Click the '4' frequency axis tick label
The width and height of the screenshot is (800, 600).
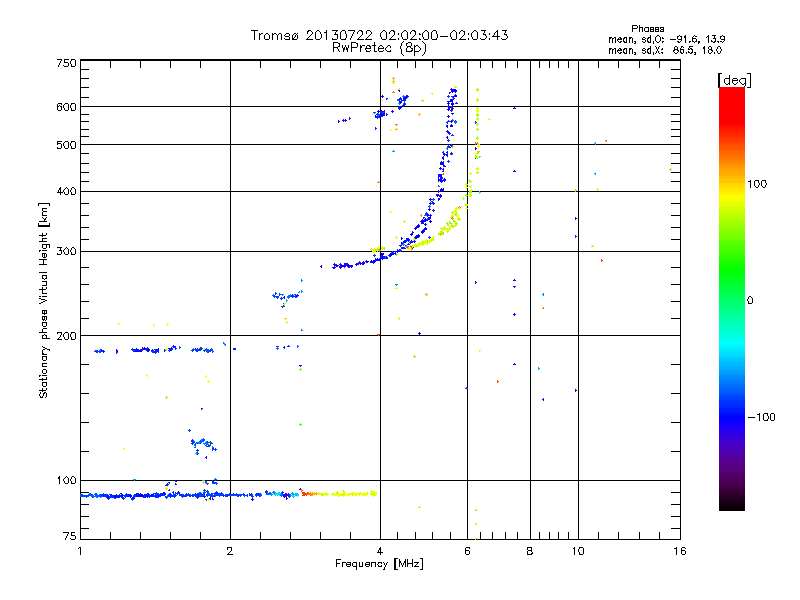(x=380, y=551)
